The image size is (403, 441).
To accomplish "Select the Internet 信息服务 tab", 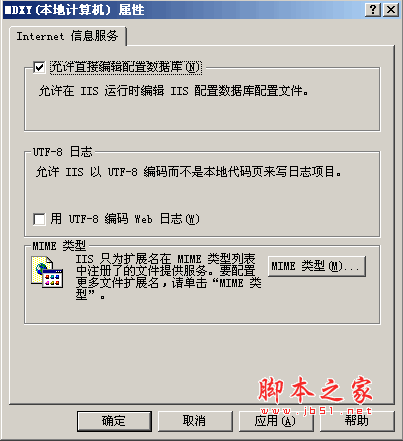I will (68, 36).
